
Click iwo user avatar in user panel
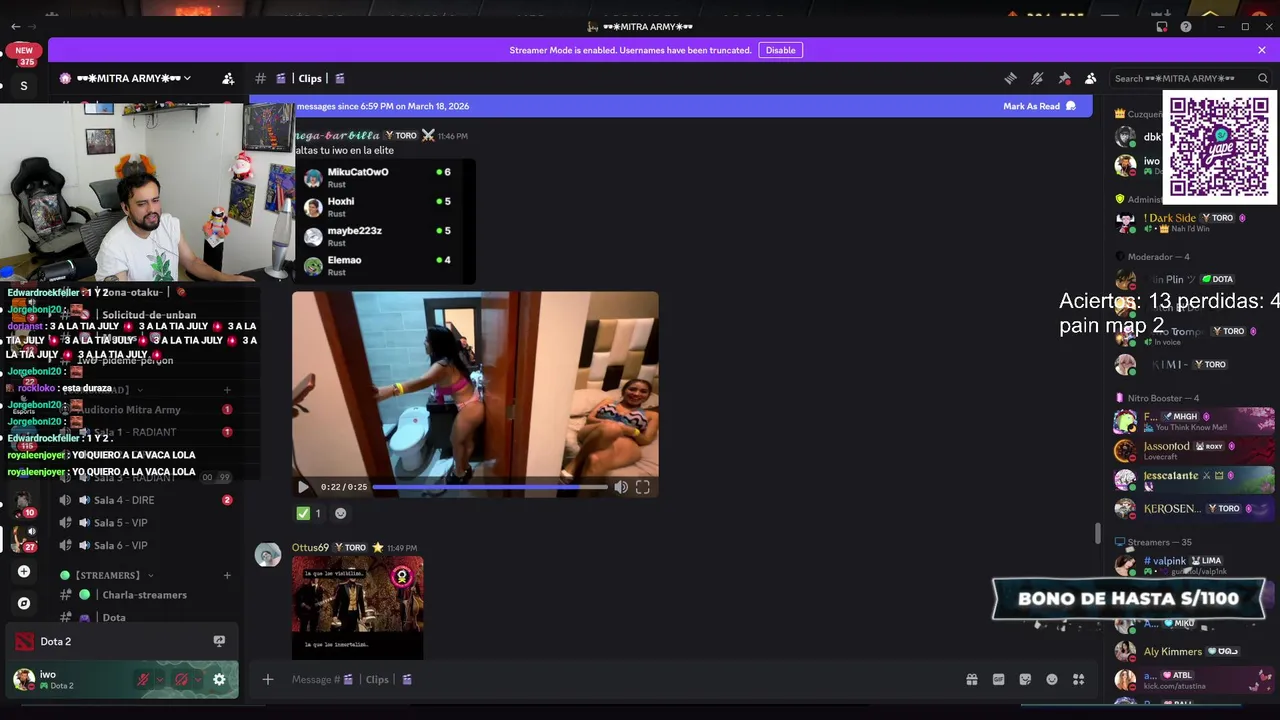24,680
